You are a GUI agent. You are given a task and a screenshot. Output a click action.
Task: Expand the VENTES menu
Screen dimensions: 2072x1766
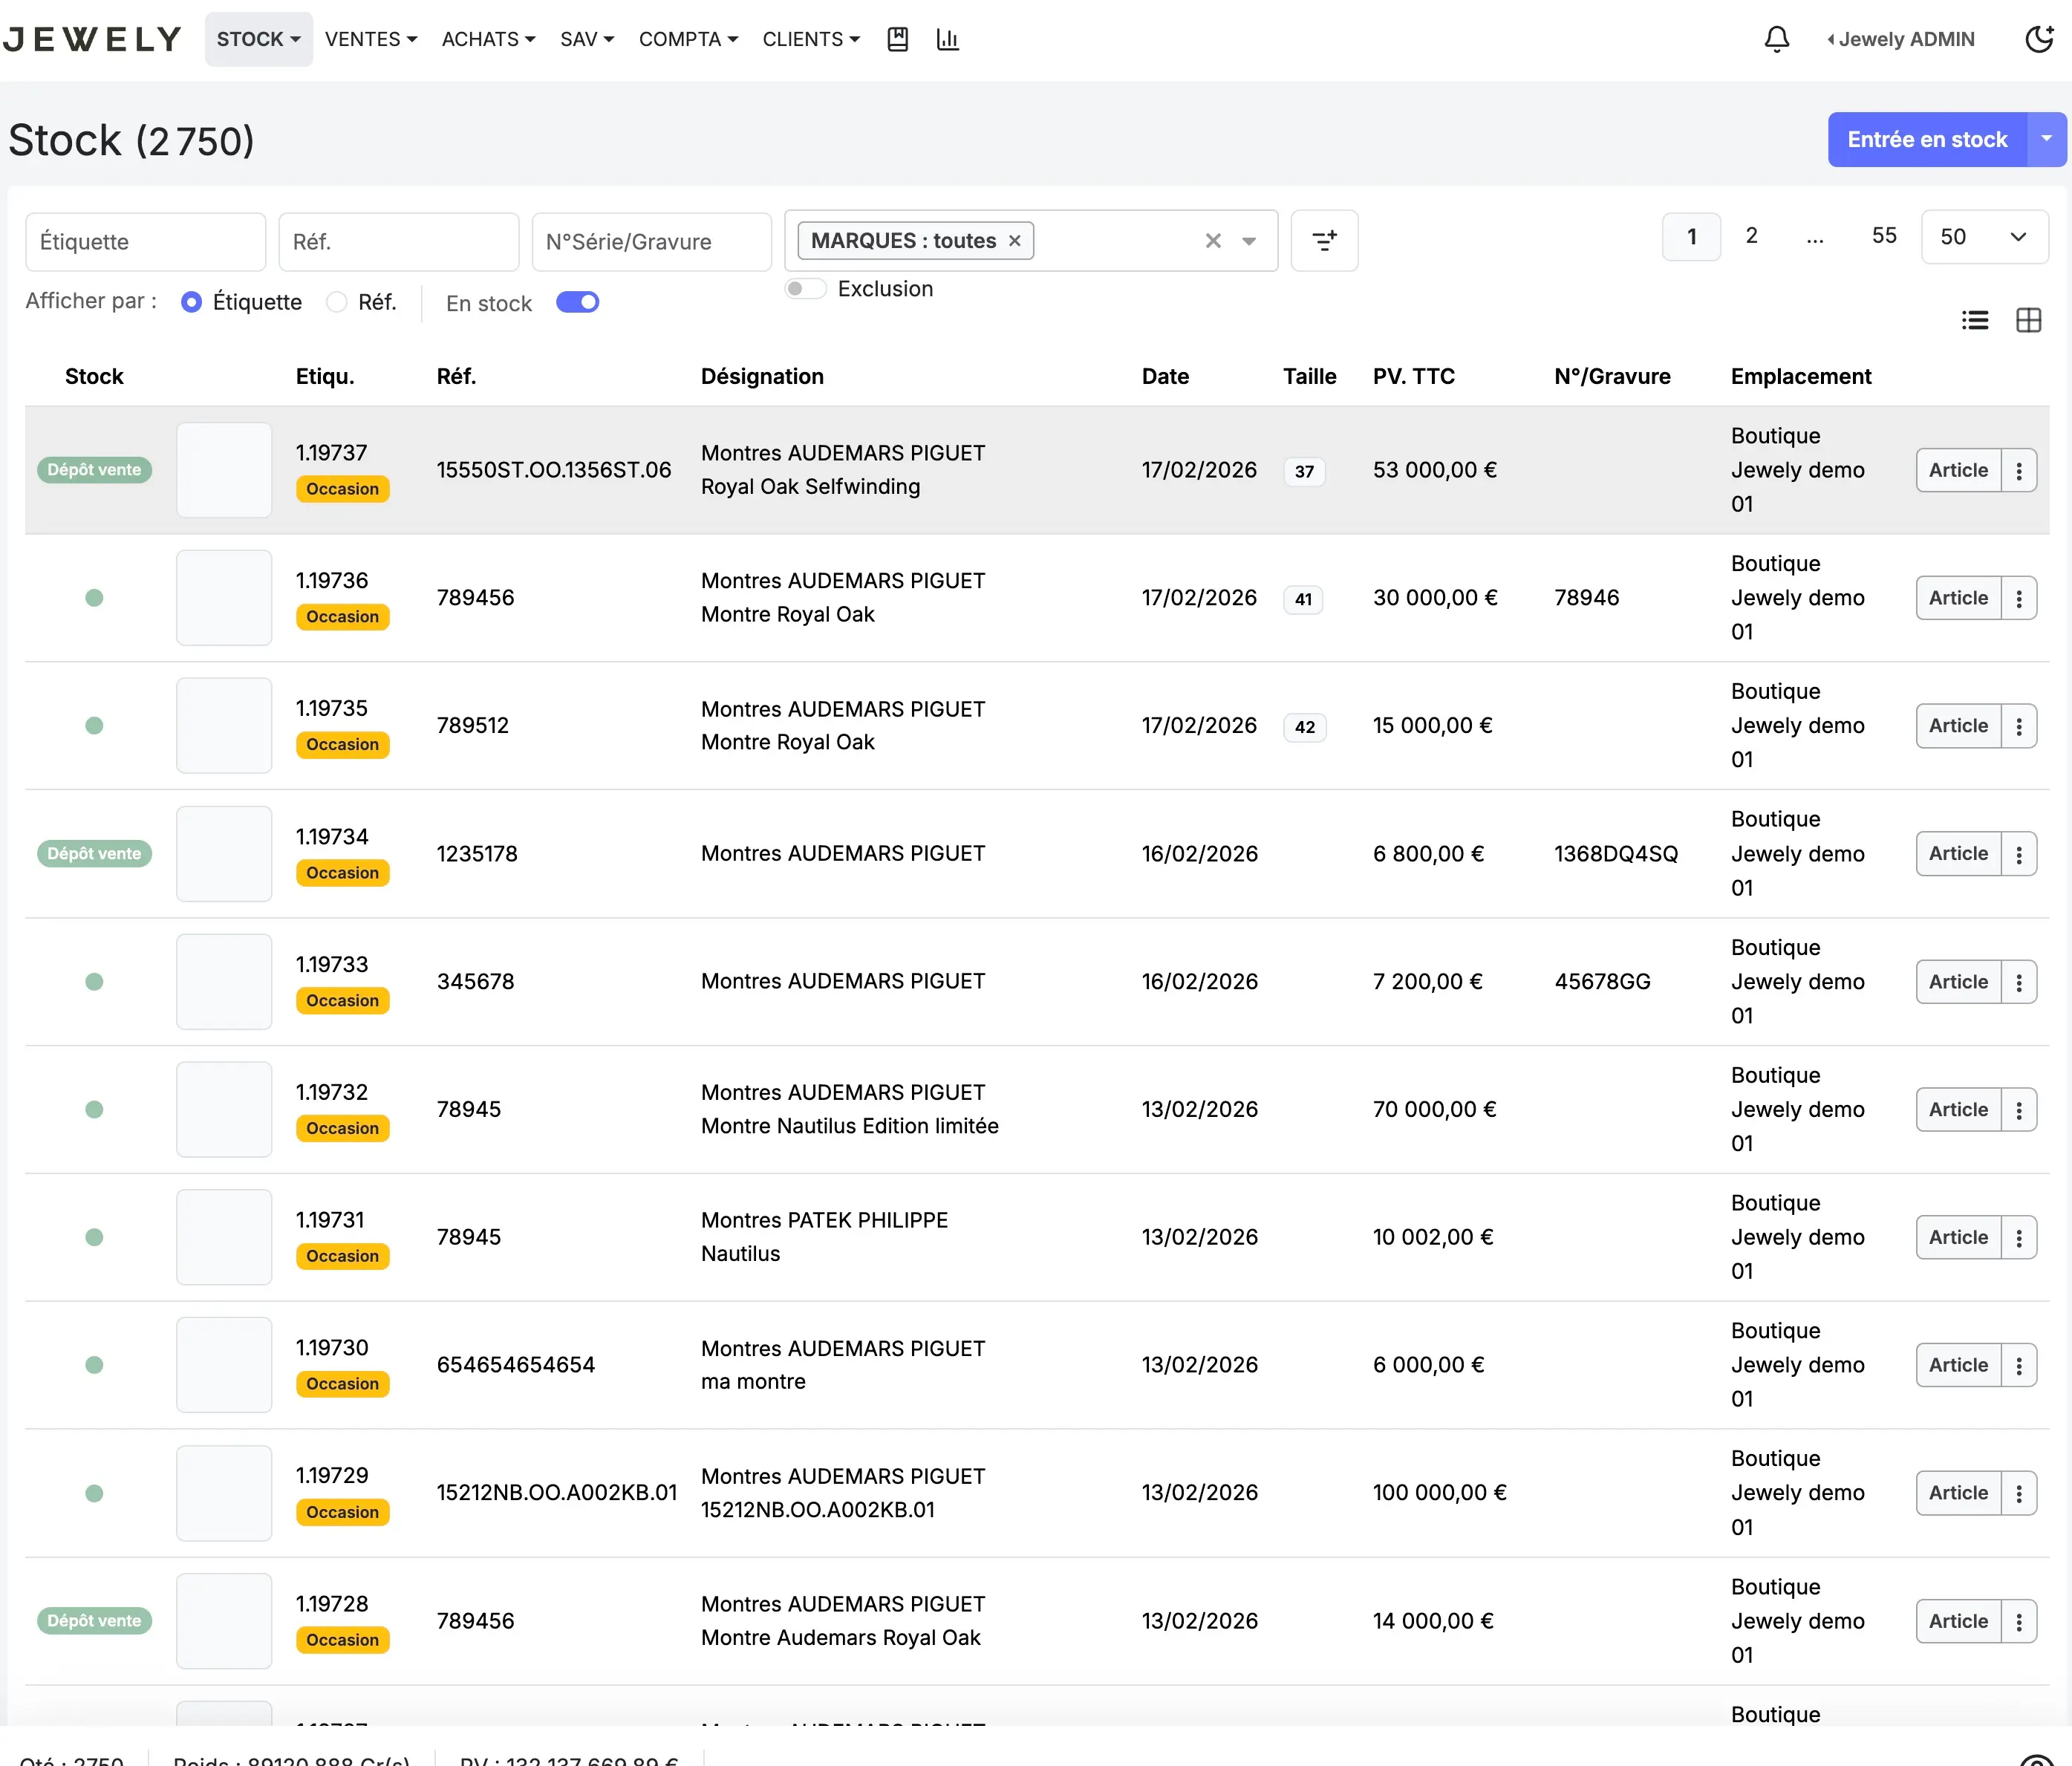tap(371, 39)
